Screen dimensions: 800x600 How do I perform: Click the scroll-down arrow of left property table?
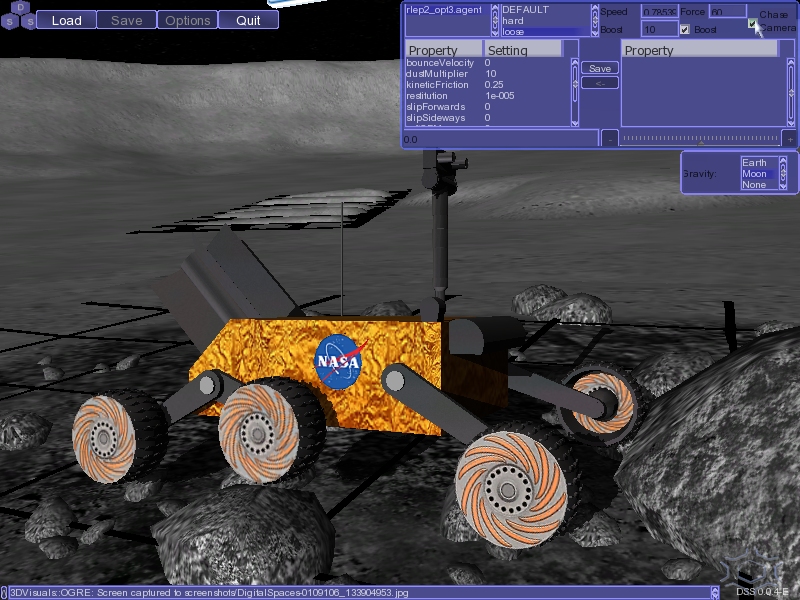point(575,122)
